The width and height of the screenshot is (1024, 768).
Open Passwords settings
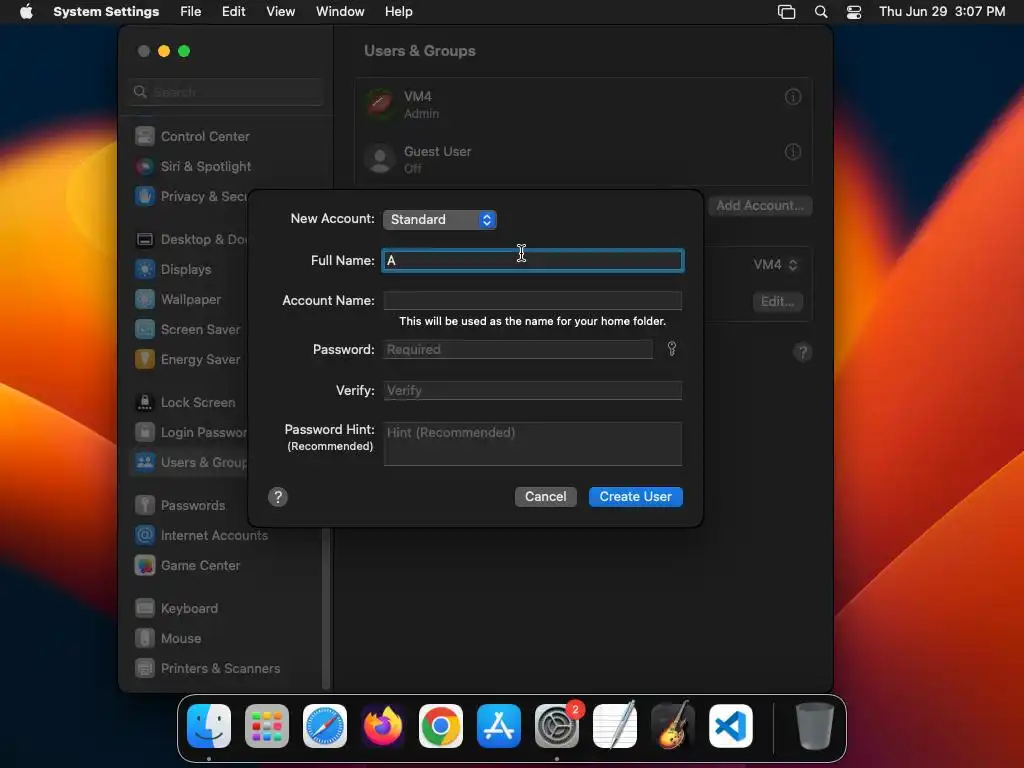(189, 506)
